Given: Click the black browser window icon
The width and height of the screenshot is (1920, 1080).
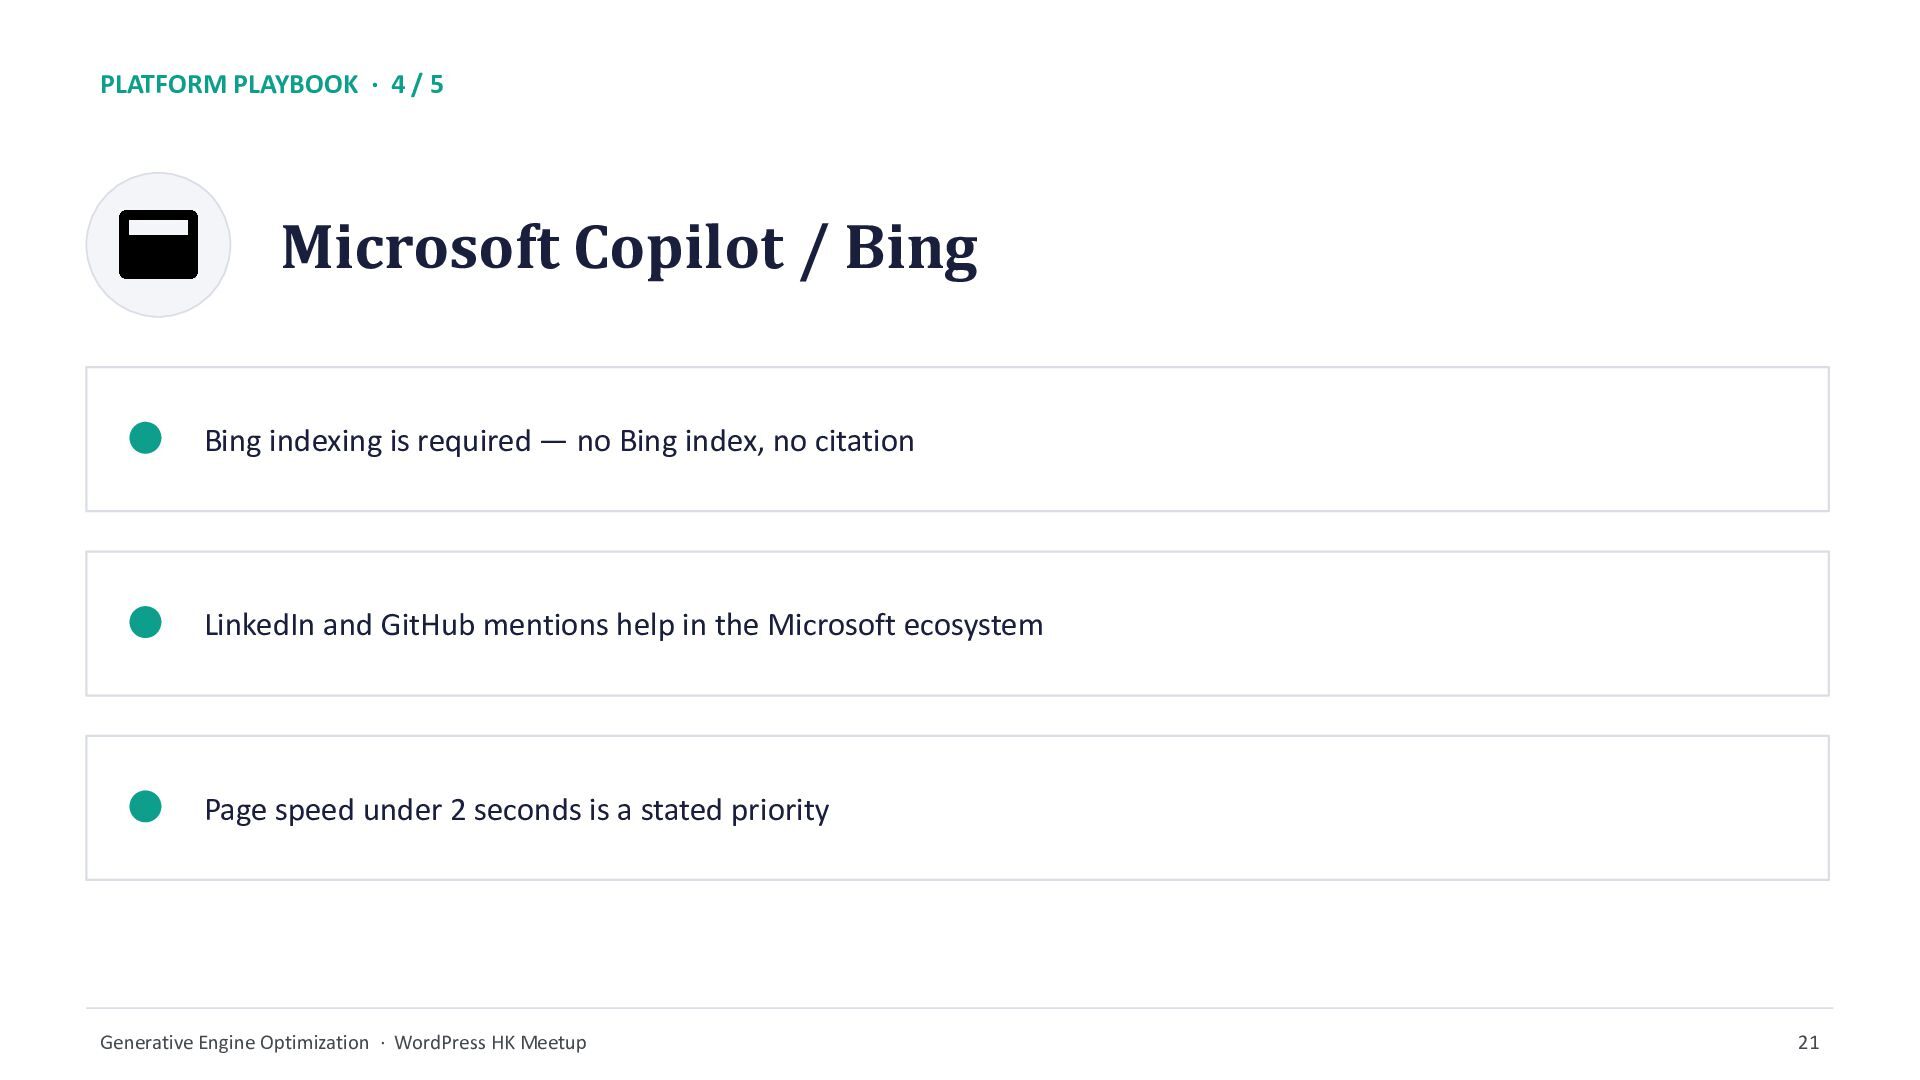Looking at the screenshot, I should click(158, 245).
